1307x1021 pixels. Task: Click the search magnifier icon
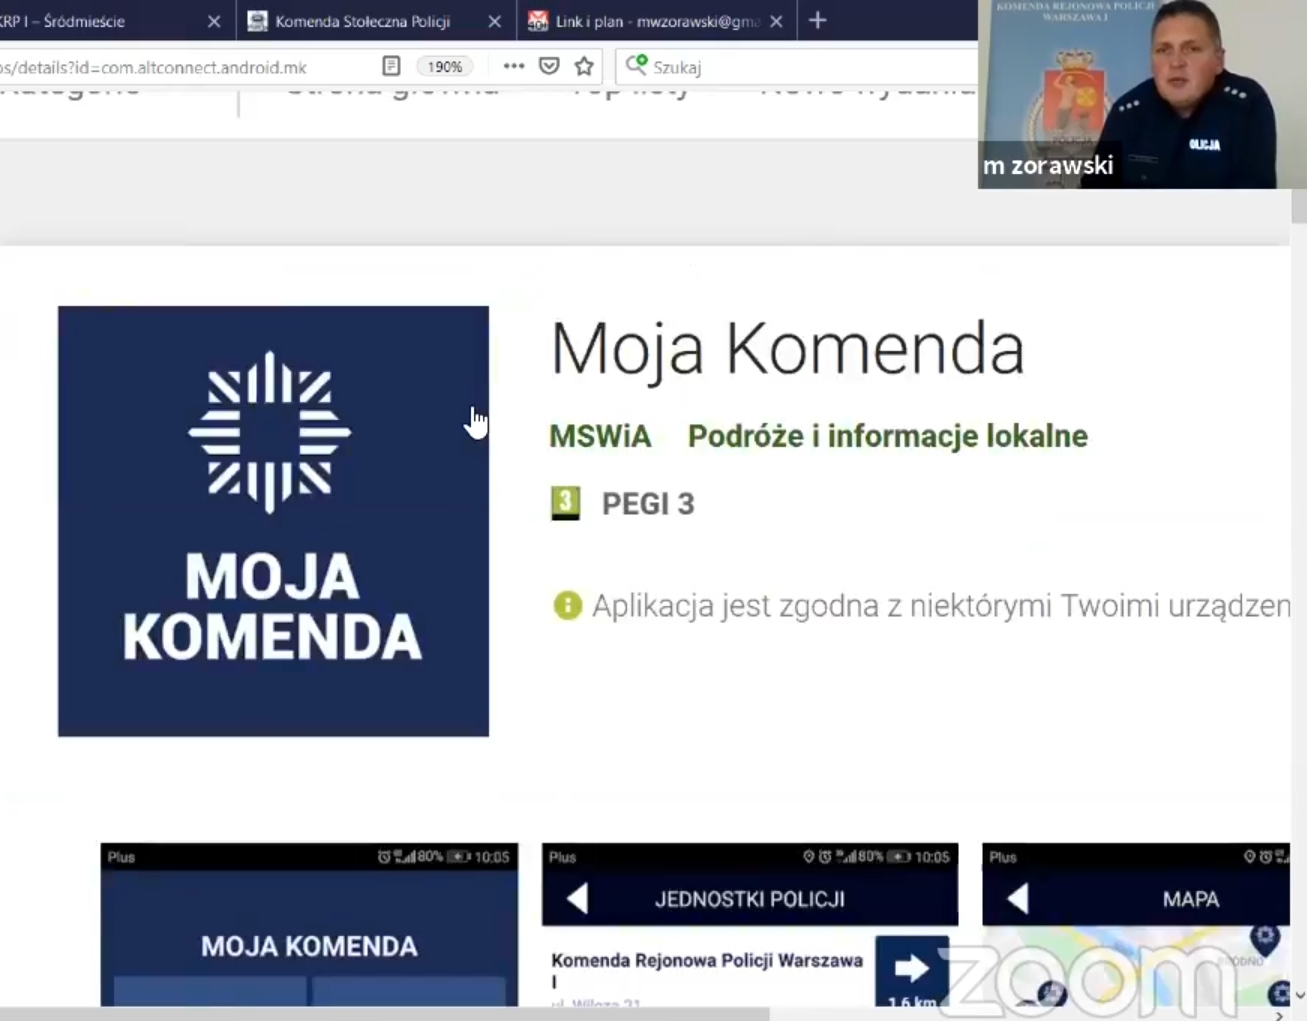point(636,66)
